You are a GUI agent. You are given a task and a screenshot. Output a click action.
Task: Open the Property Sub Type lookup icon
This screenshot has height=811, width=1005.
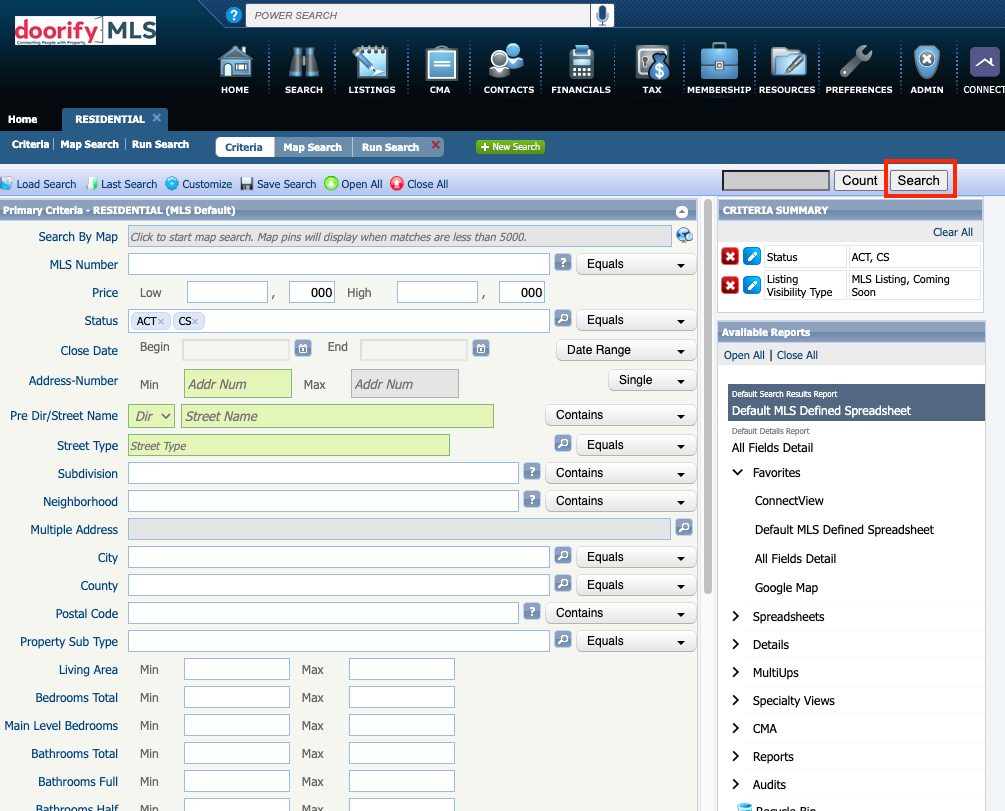pos(563,639)
